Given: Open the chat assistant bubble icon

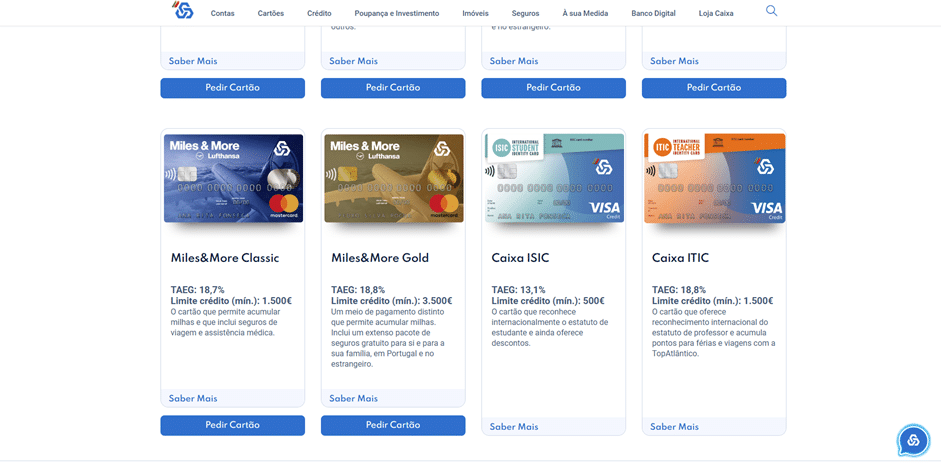Looking at the screenshot, I should coord(913,441).
